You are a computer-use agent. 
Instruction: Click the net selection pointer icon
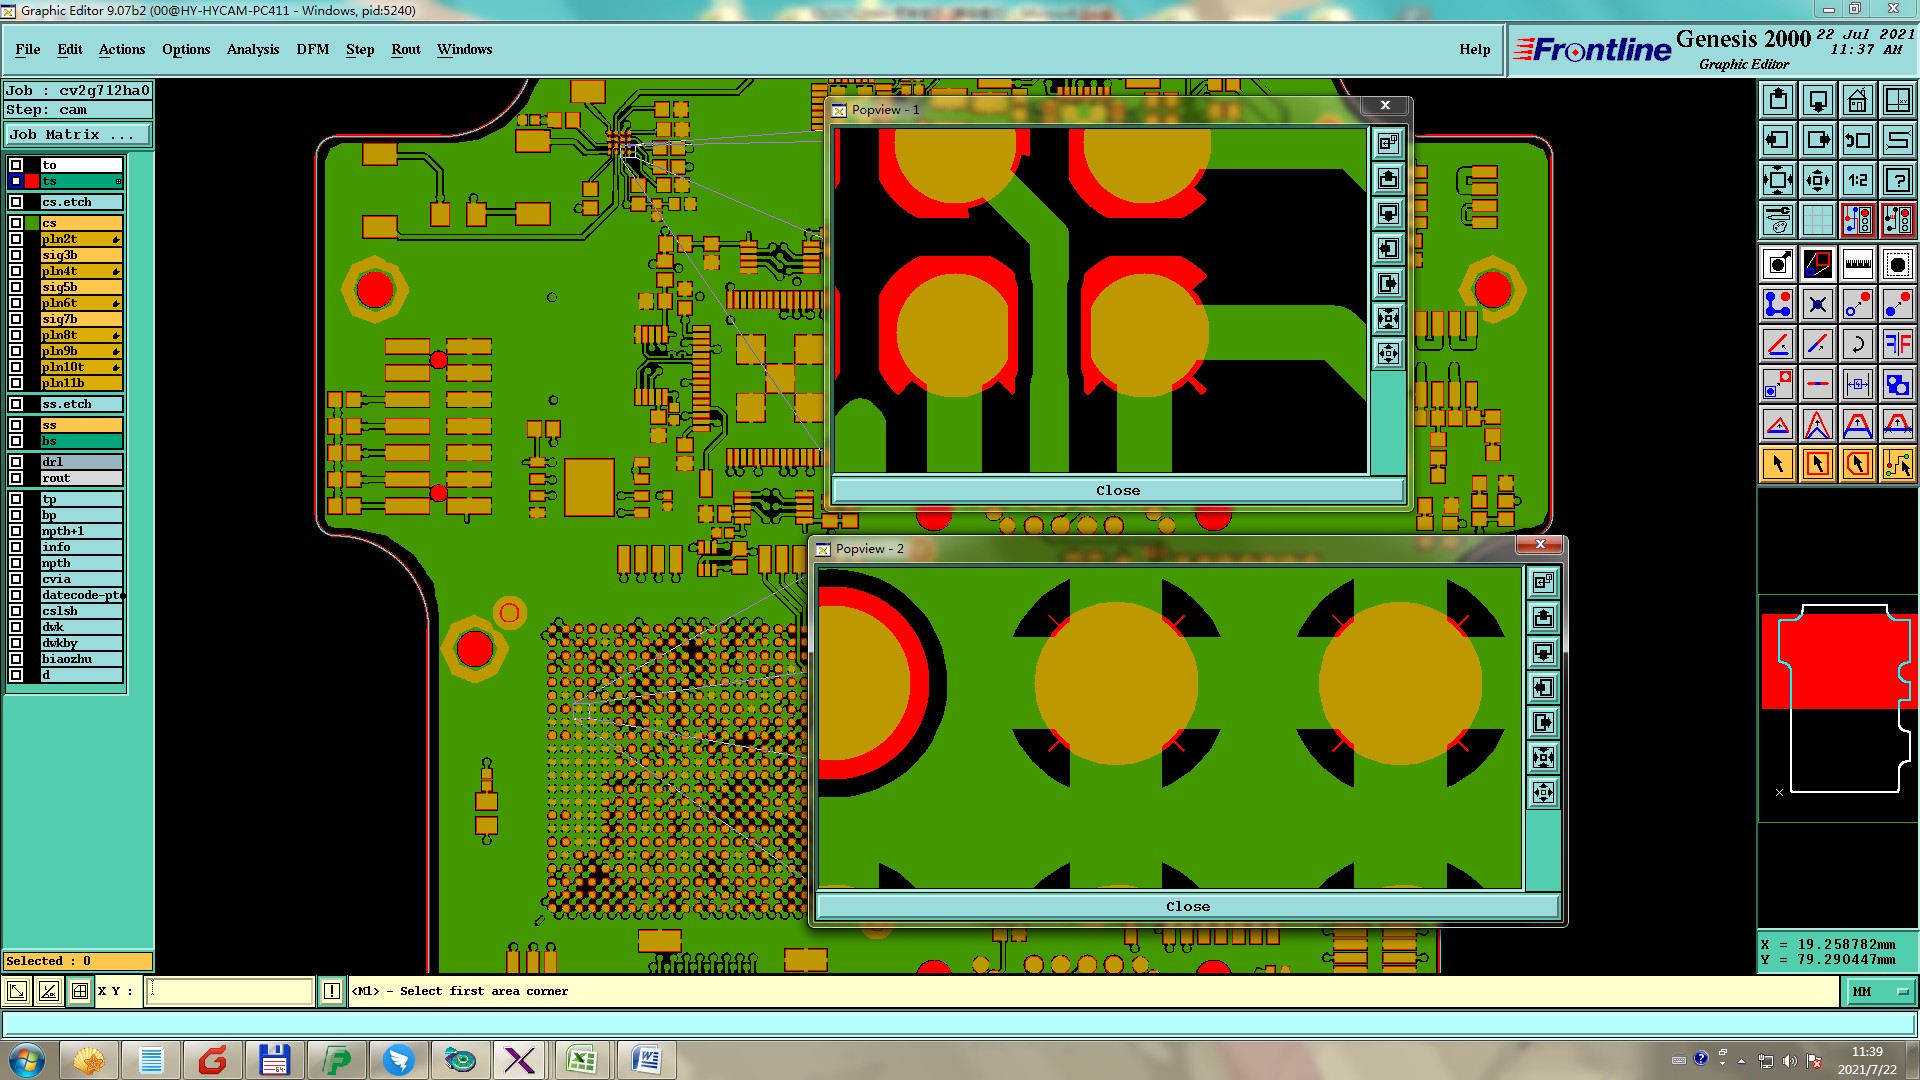coord(1897,464)
